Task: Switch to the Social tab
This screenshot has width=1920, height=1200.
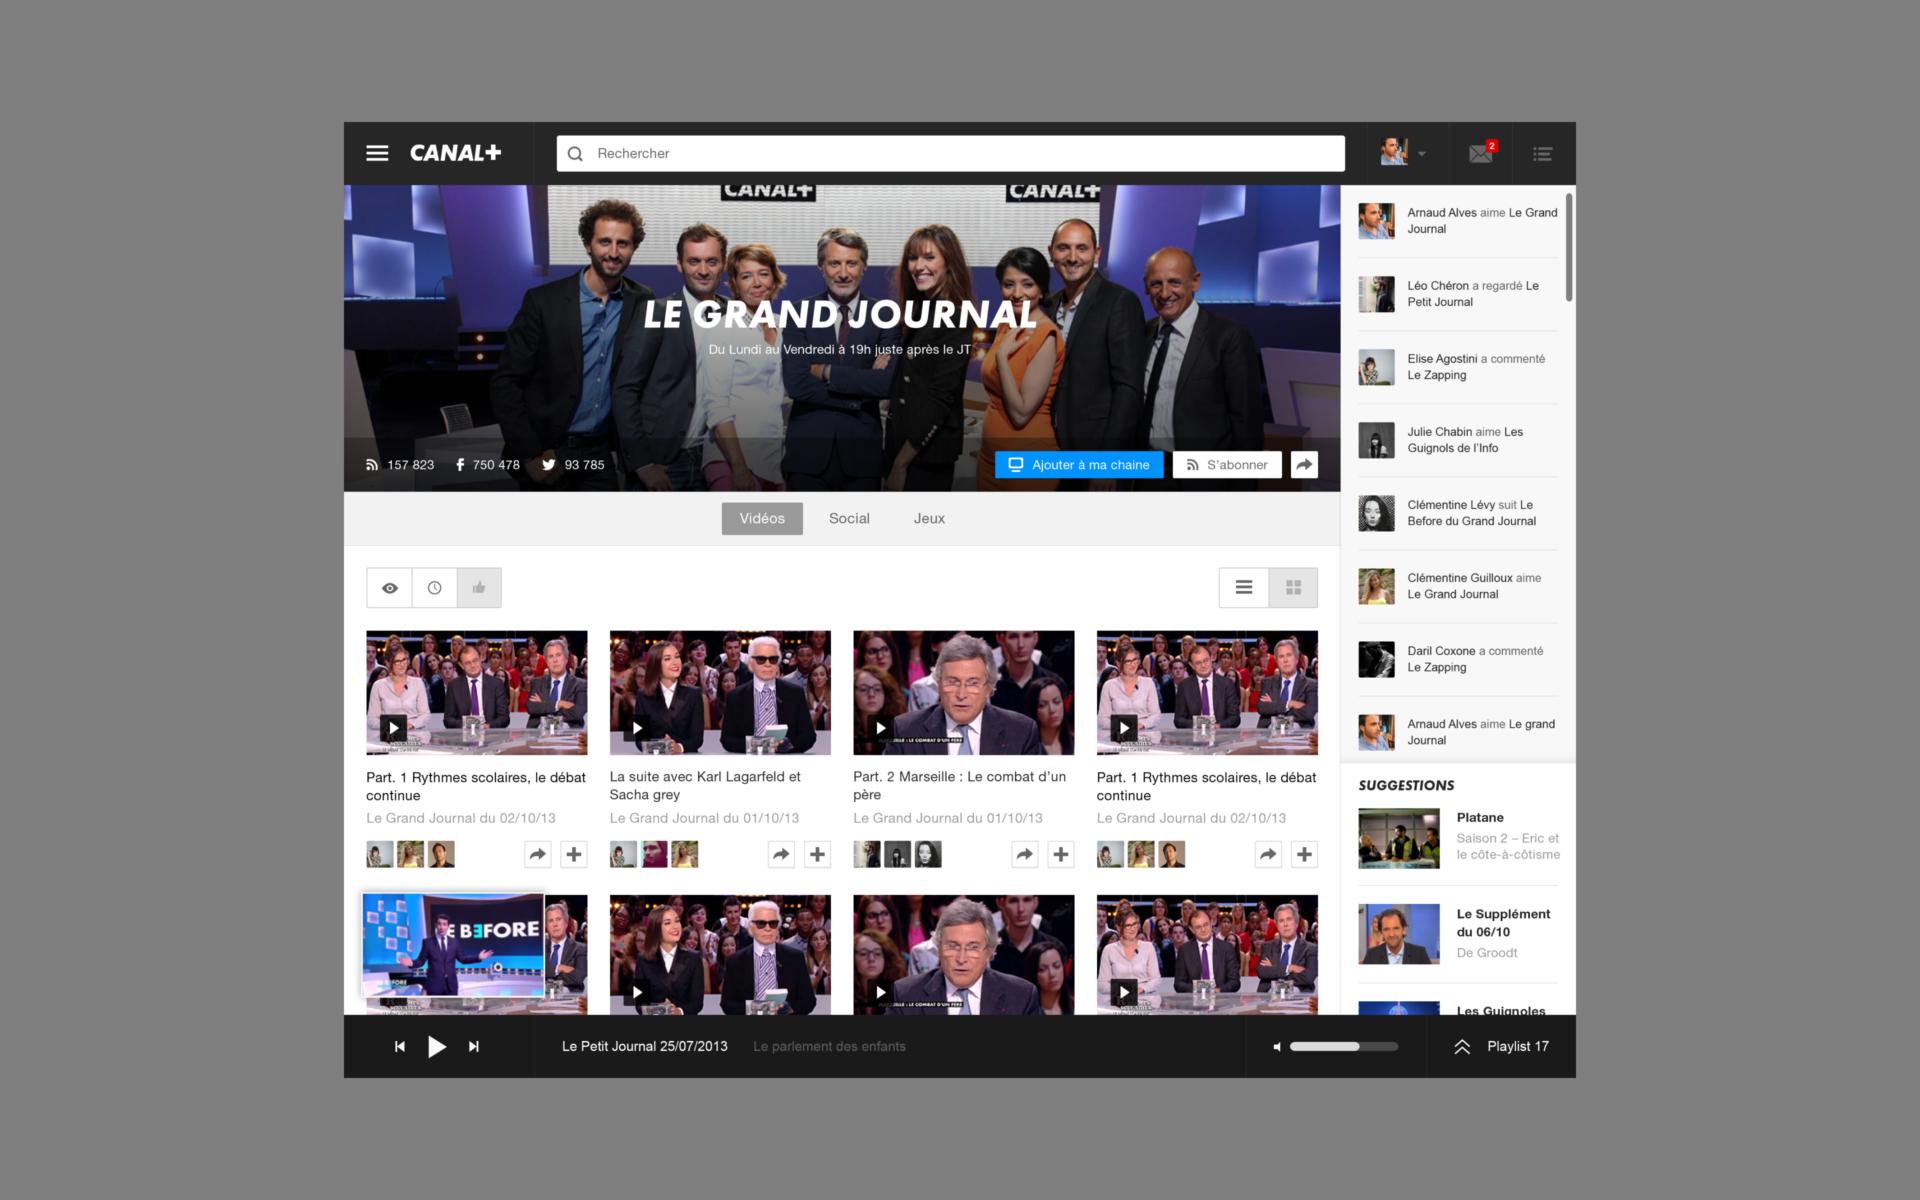Action: [849, 518]
